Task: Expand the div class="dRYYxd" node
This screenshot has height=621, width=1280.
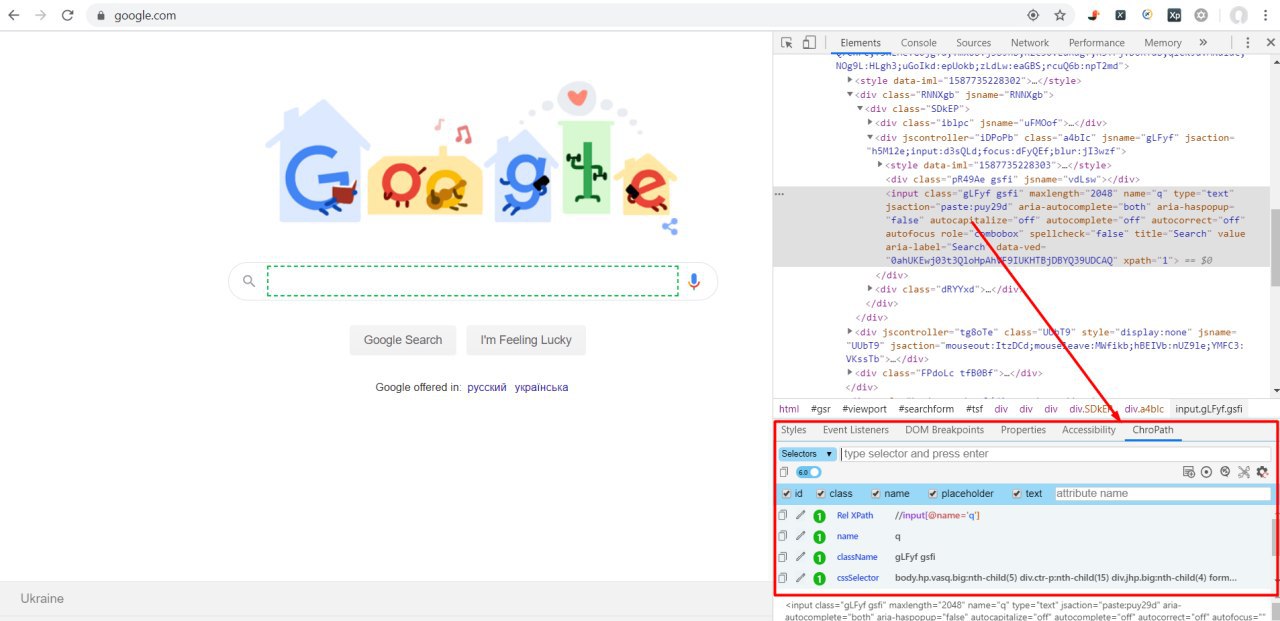Action: (x=870, y=289)
